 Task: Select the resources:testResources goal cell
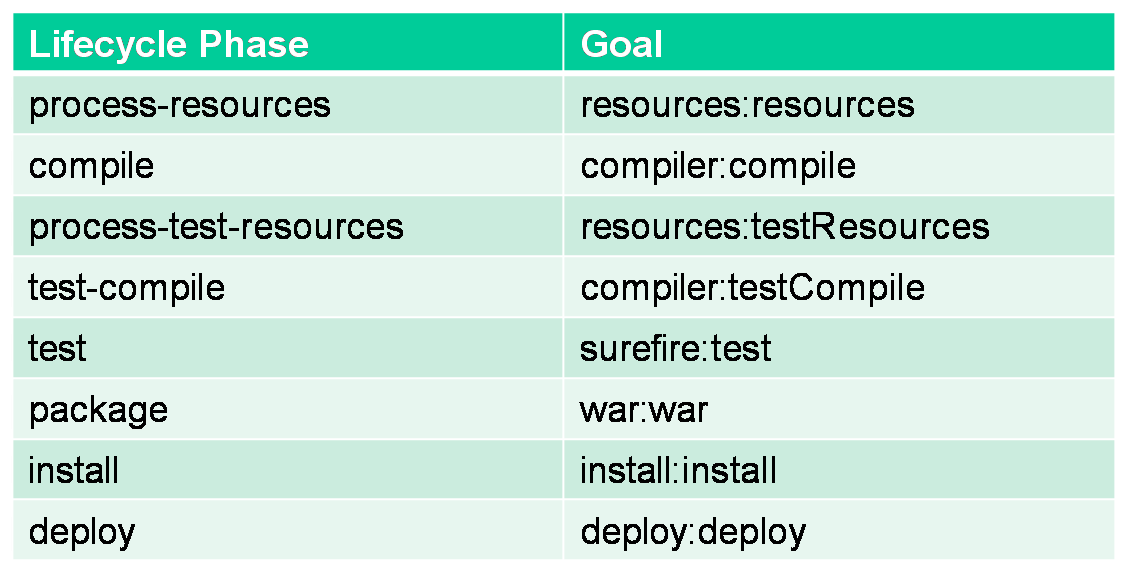coord(785,226)
